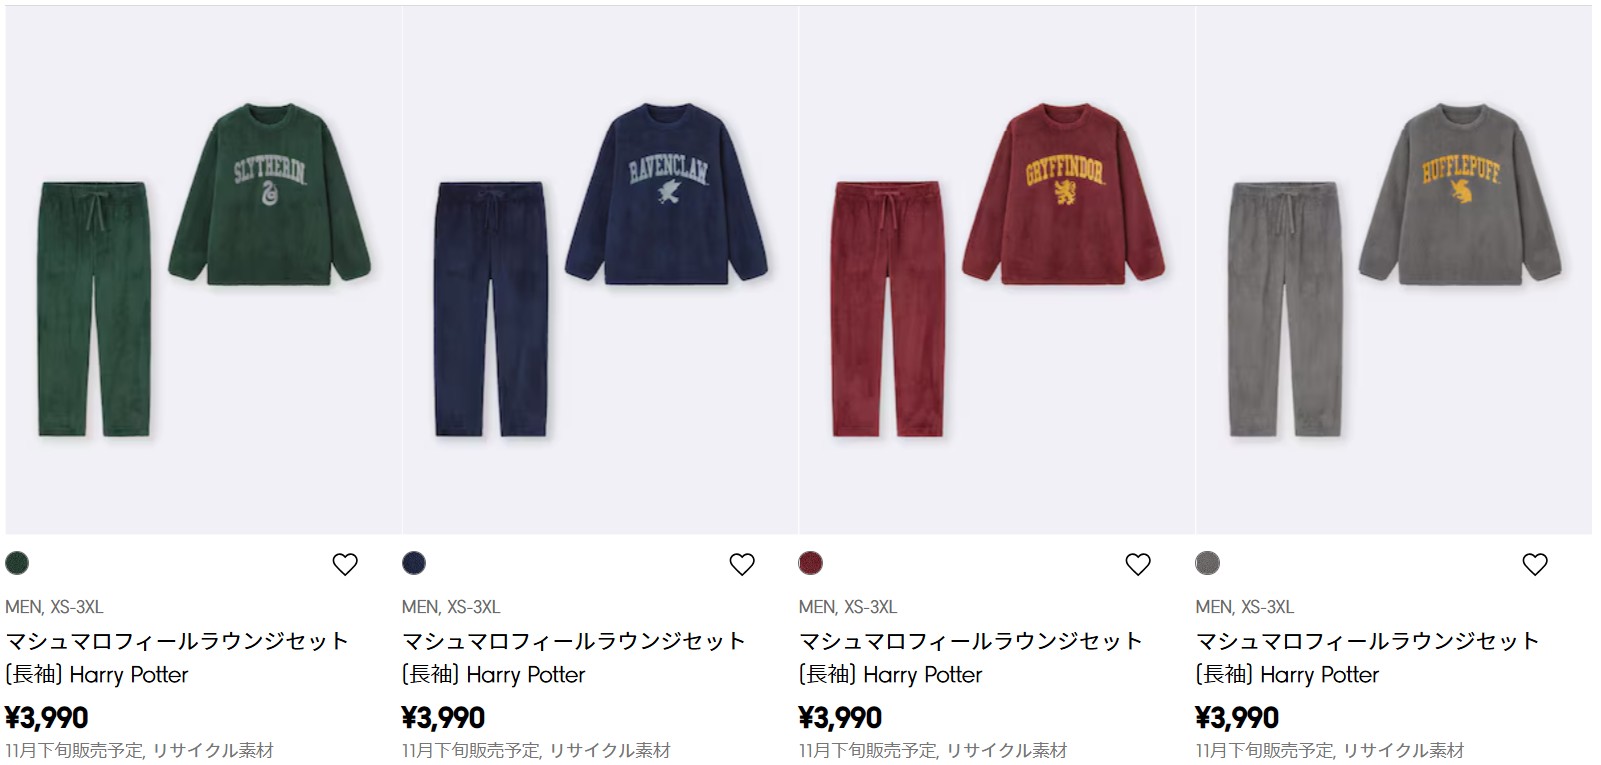Favorite the green Slytherin lounge set
The image size is (1601, 765).
click(x=345, y=565)
